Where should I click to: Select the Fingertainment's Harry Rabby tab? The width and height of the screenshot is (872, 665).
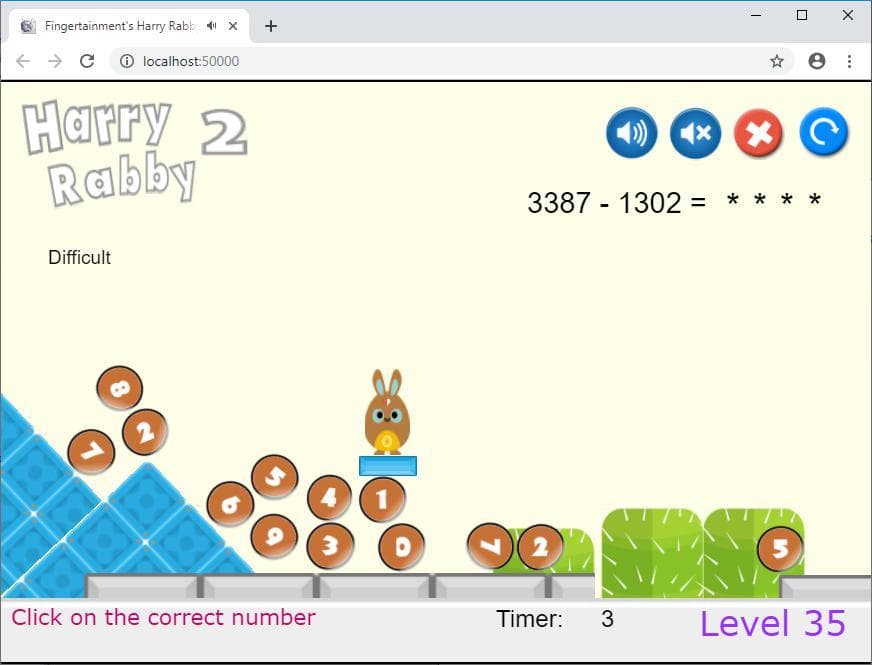coord(129,26)
